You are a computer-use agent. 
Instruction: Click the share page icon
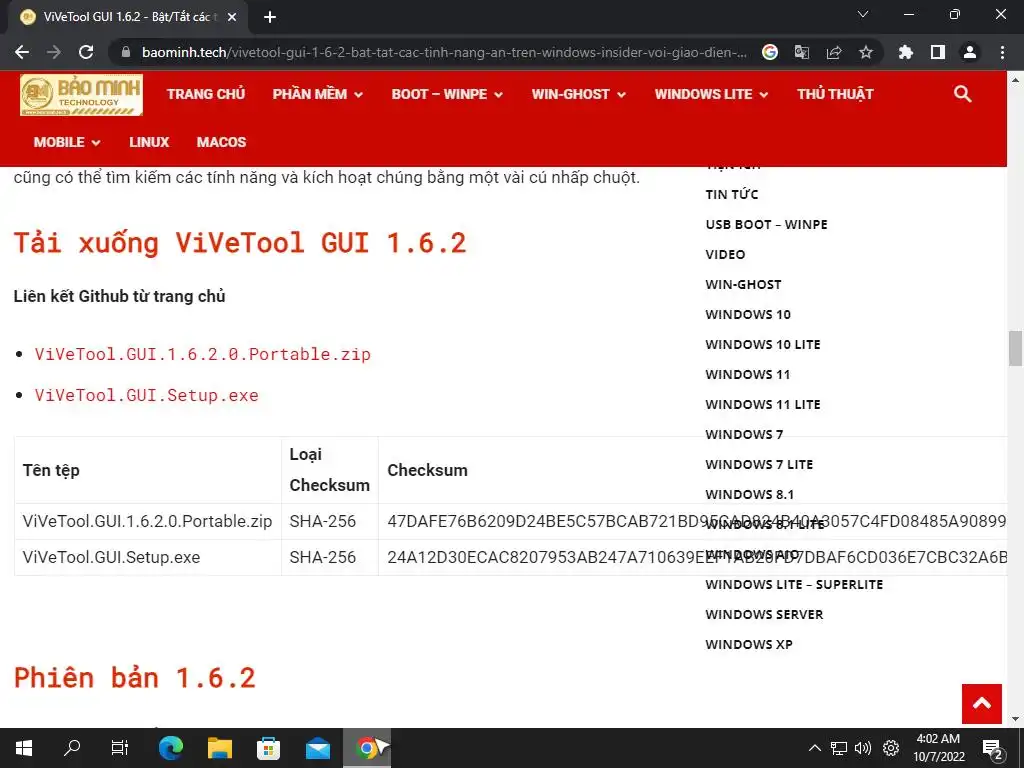click(834, 52)
